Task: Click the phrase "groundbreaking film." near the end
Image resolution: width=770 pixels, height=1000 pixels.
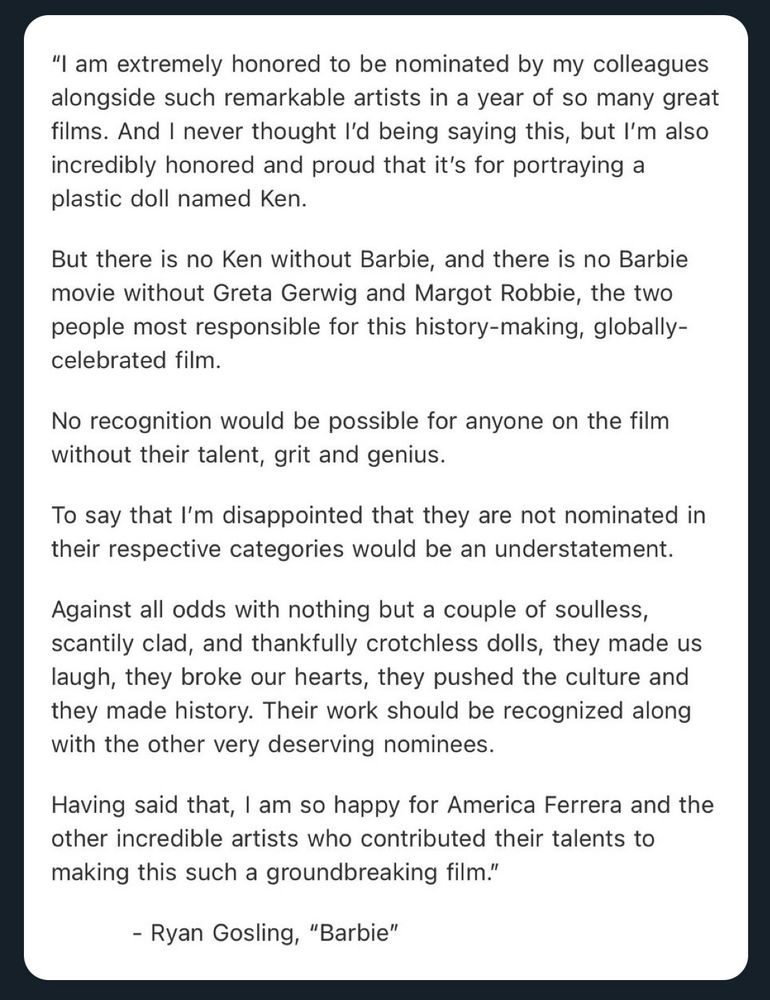Action: click(x=380, y=872)
